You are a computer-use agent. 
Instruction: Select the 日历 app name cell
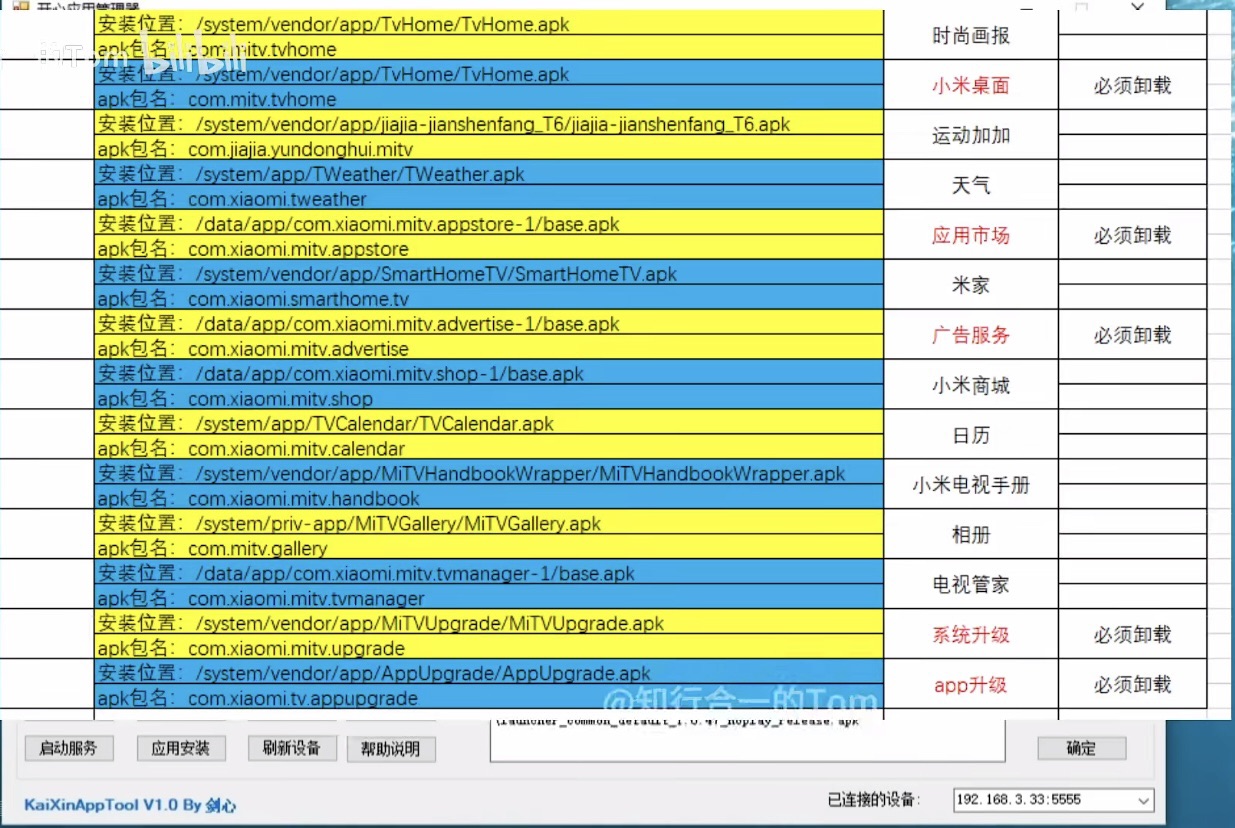pos(971,435)
